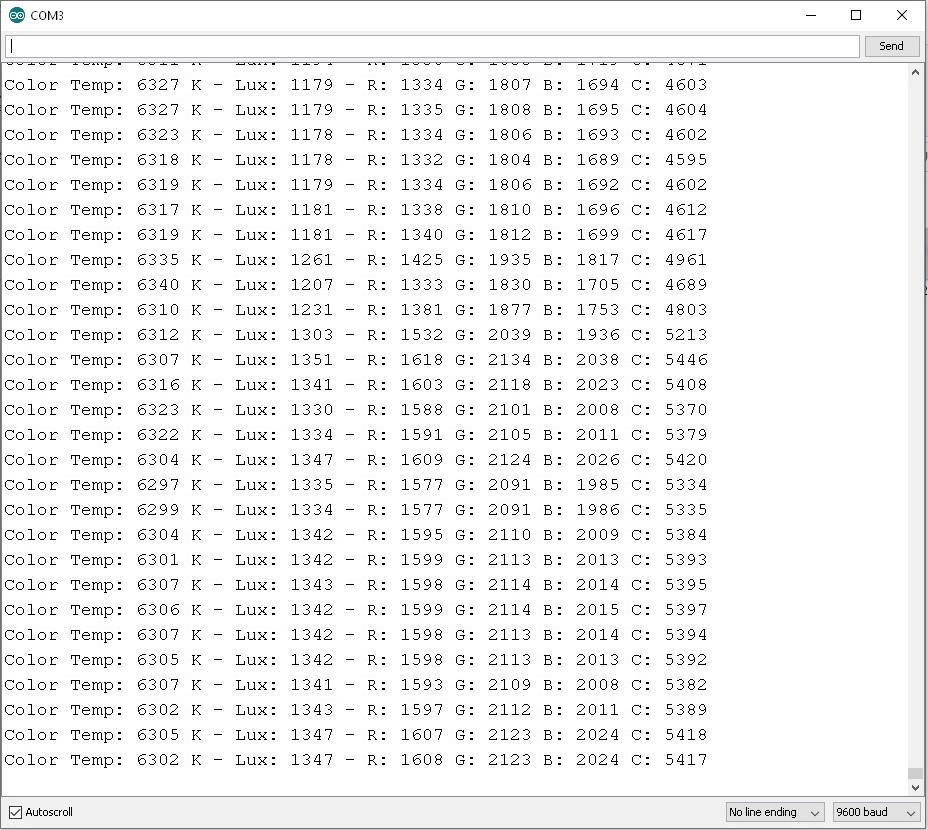
Task: Click the R value 1618
Action: pos(421,360)
